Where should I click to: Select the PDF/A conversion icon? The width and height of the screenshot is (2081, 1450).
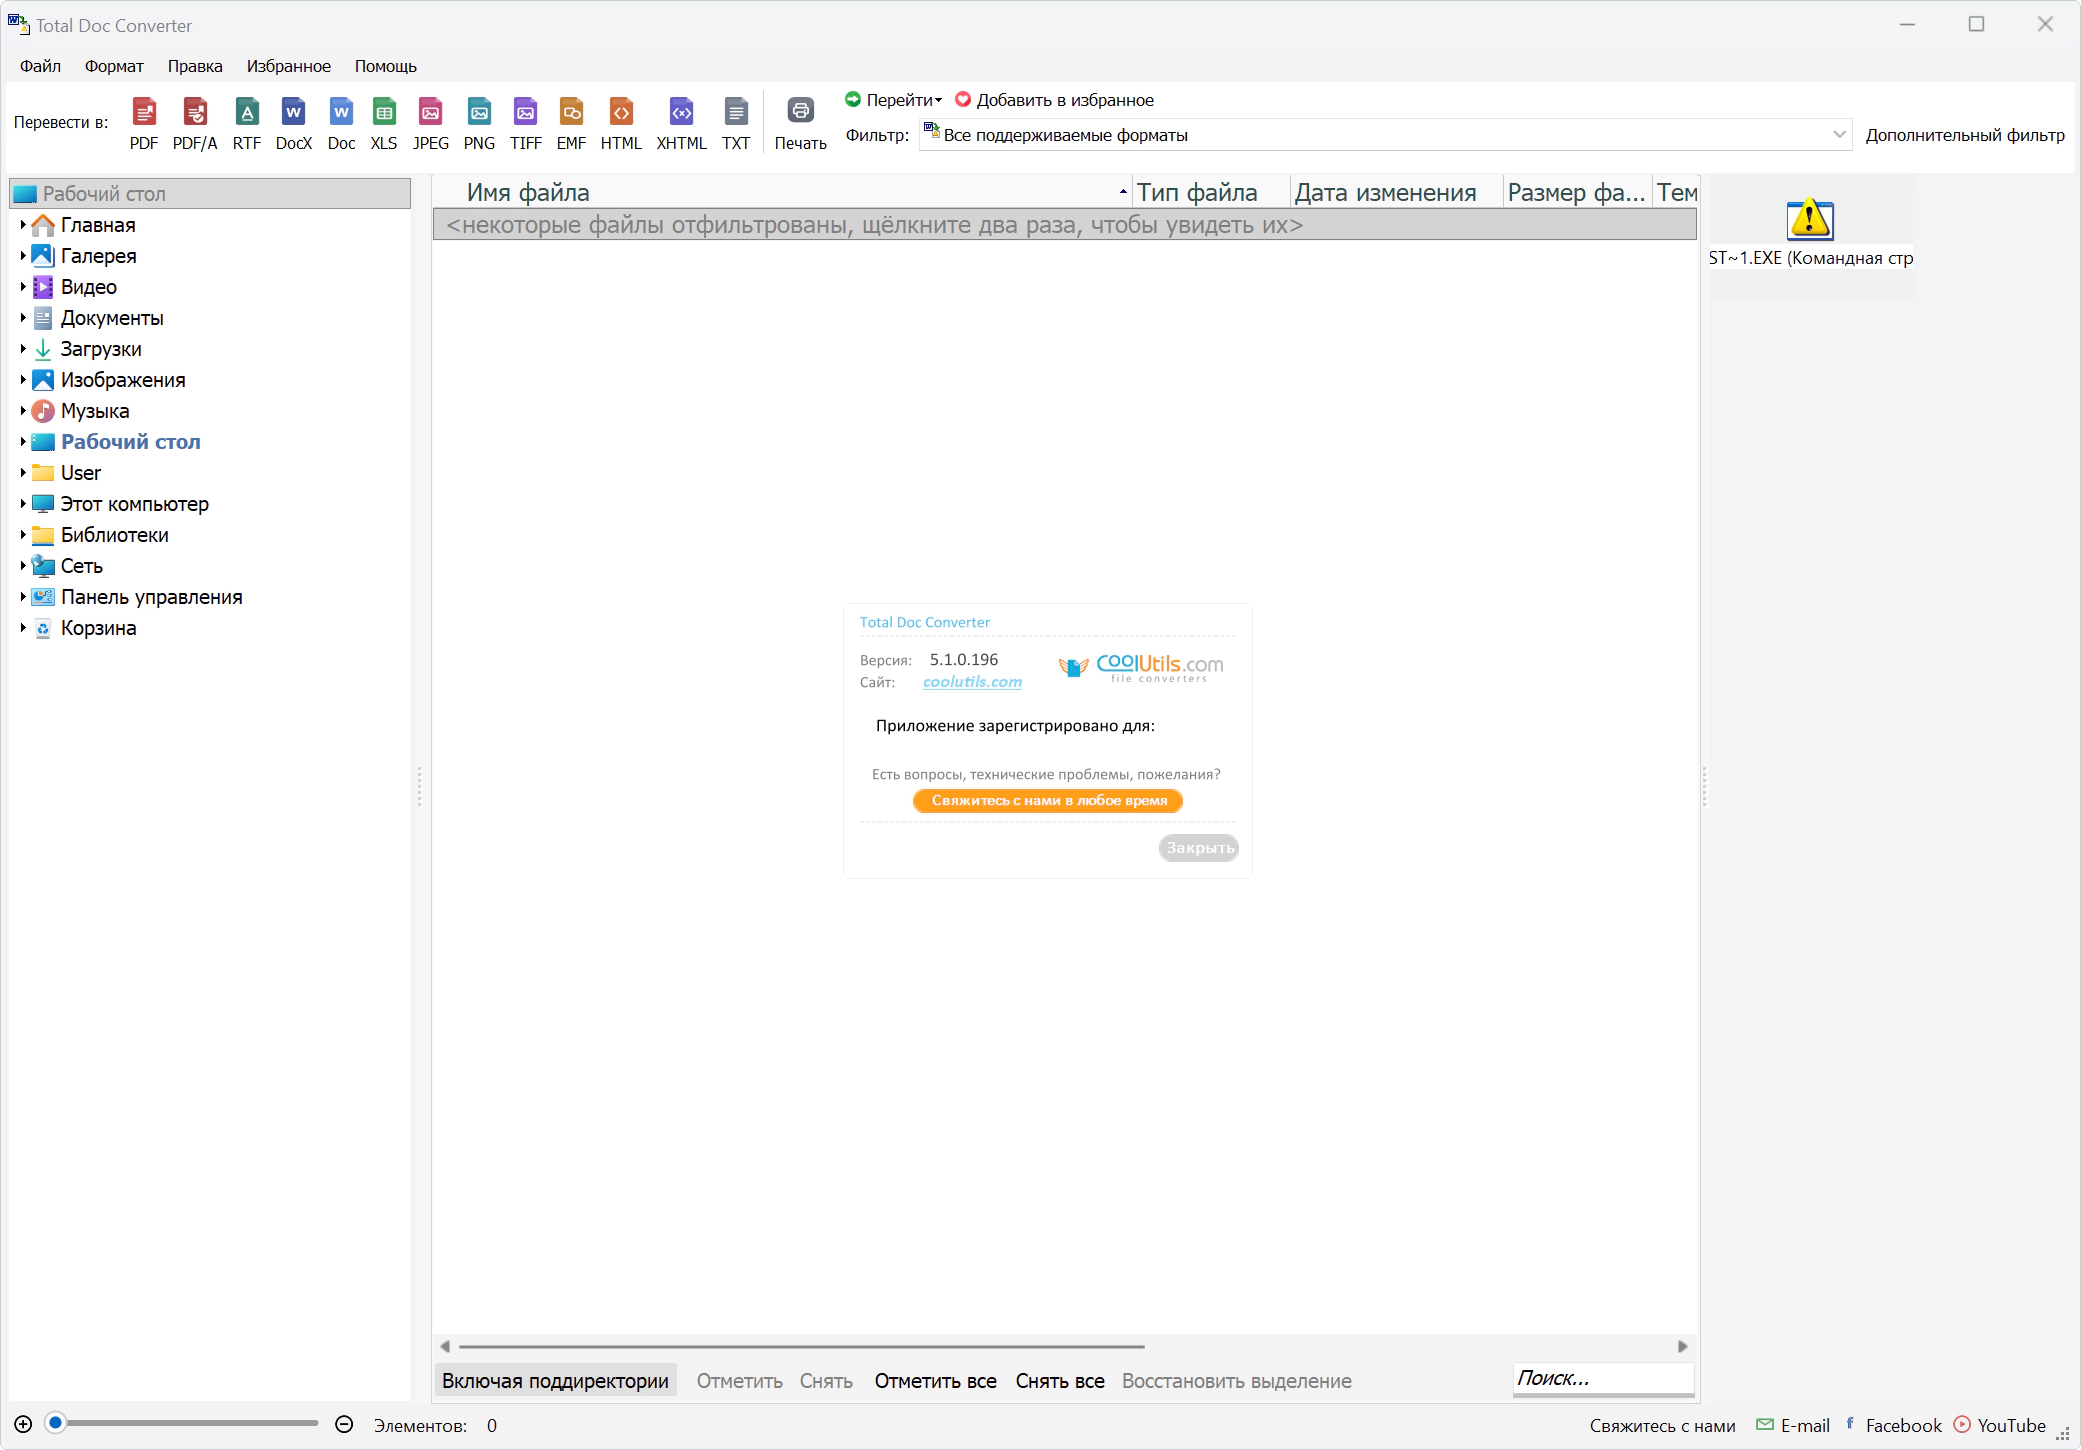(x=195, y=124)
